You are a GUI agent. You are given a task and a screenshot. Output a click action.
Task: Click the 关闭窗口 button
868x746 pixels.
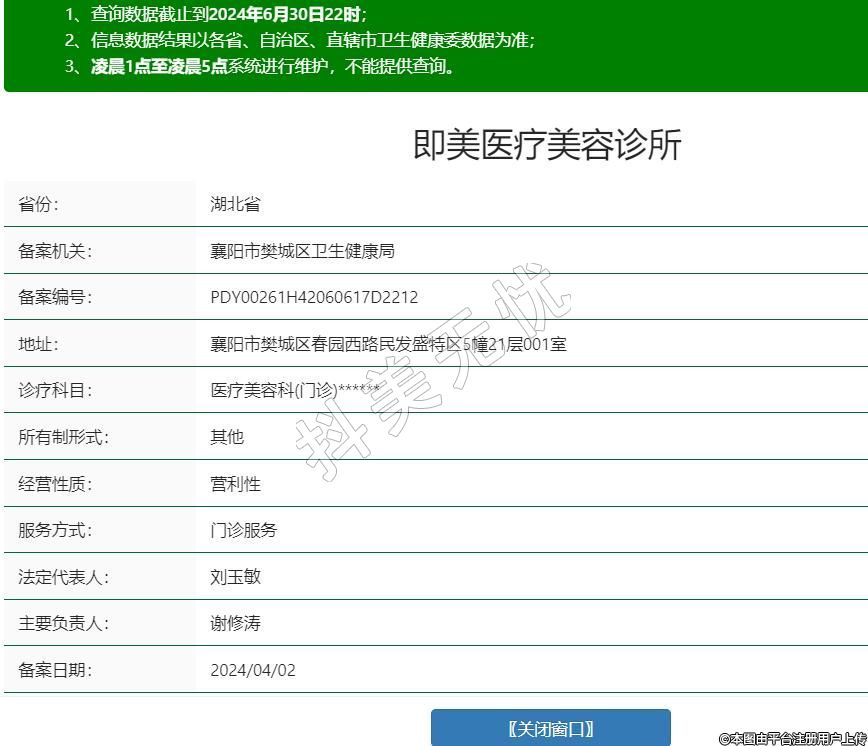pyautogui.click(x=550, y=728)
